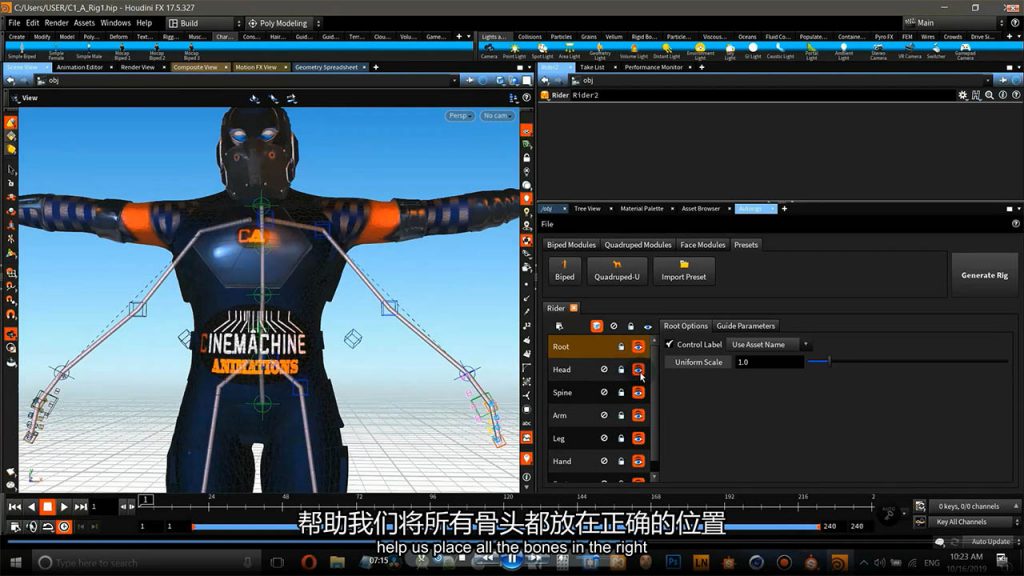Uncheck the Control Label checkbox

click(x=669, y=344)
